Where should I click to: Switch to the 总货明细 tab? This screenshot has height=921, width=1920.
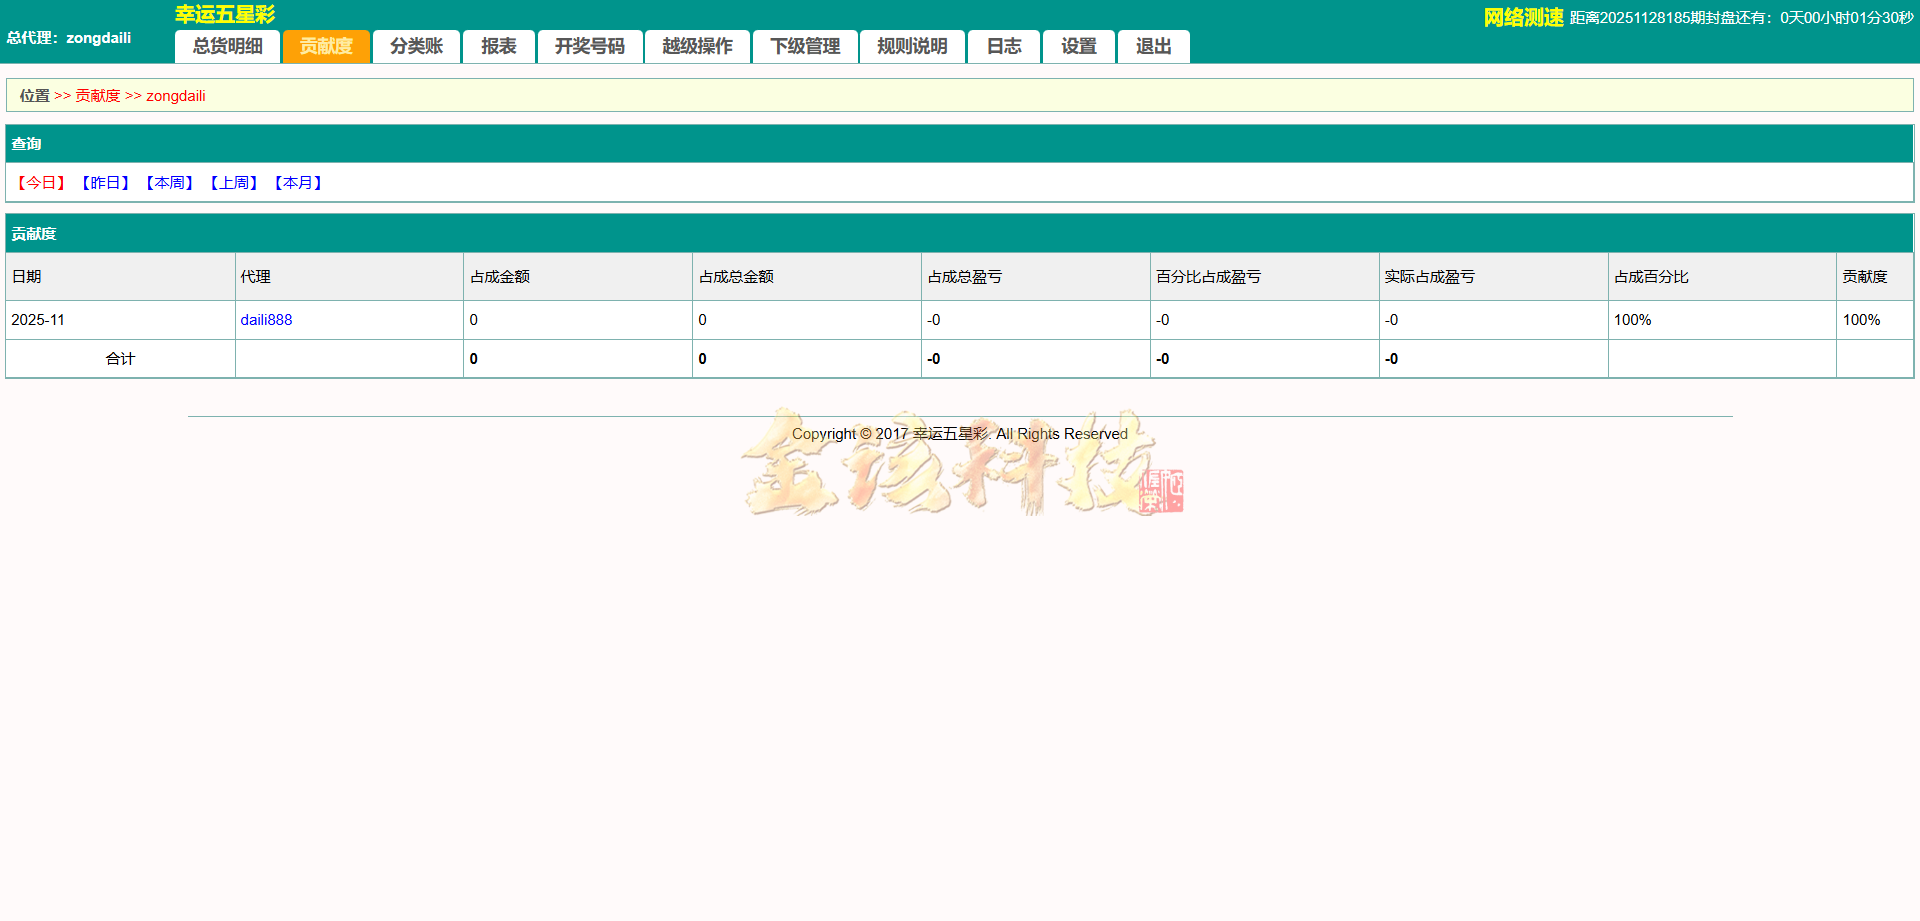(x=227, y=46)
